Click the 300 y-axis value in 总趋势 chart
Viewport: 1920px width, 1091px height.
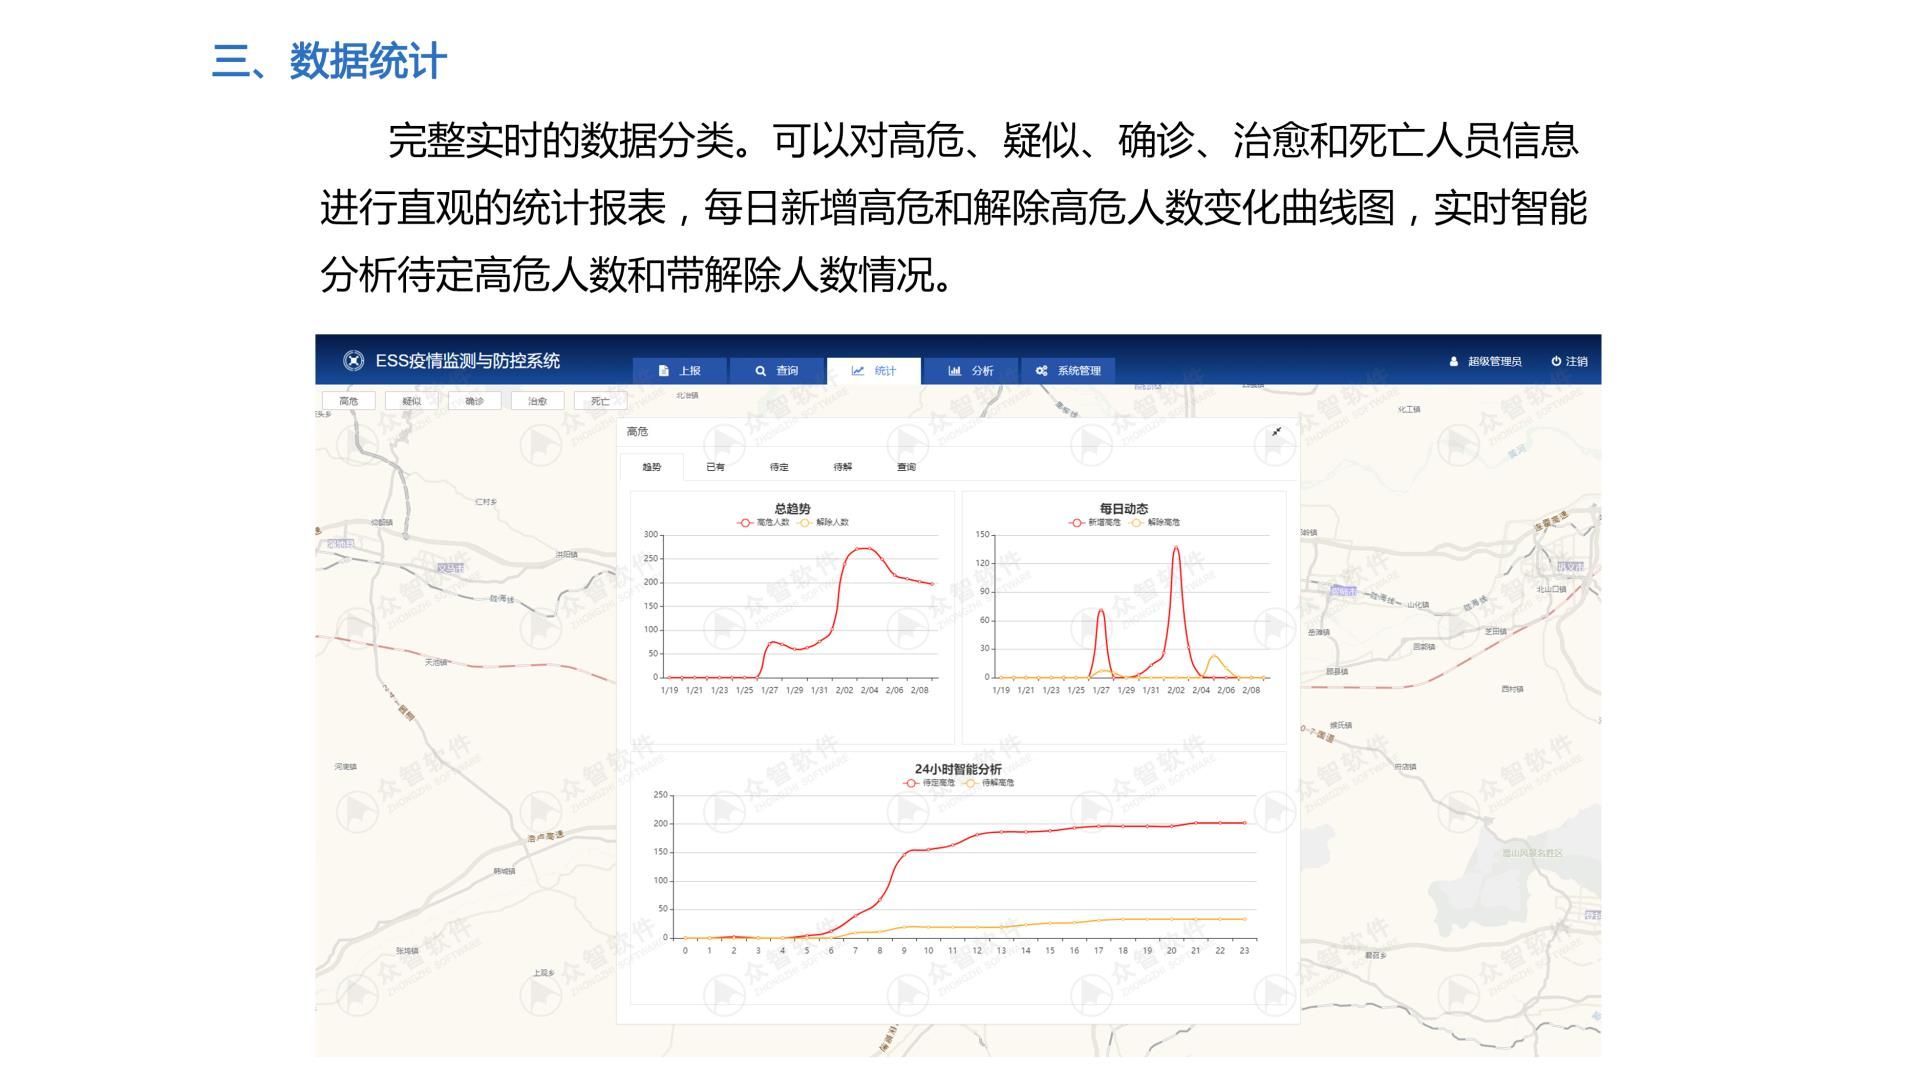[651, 535]
